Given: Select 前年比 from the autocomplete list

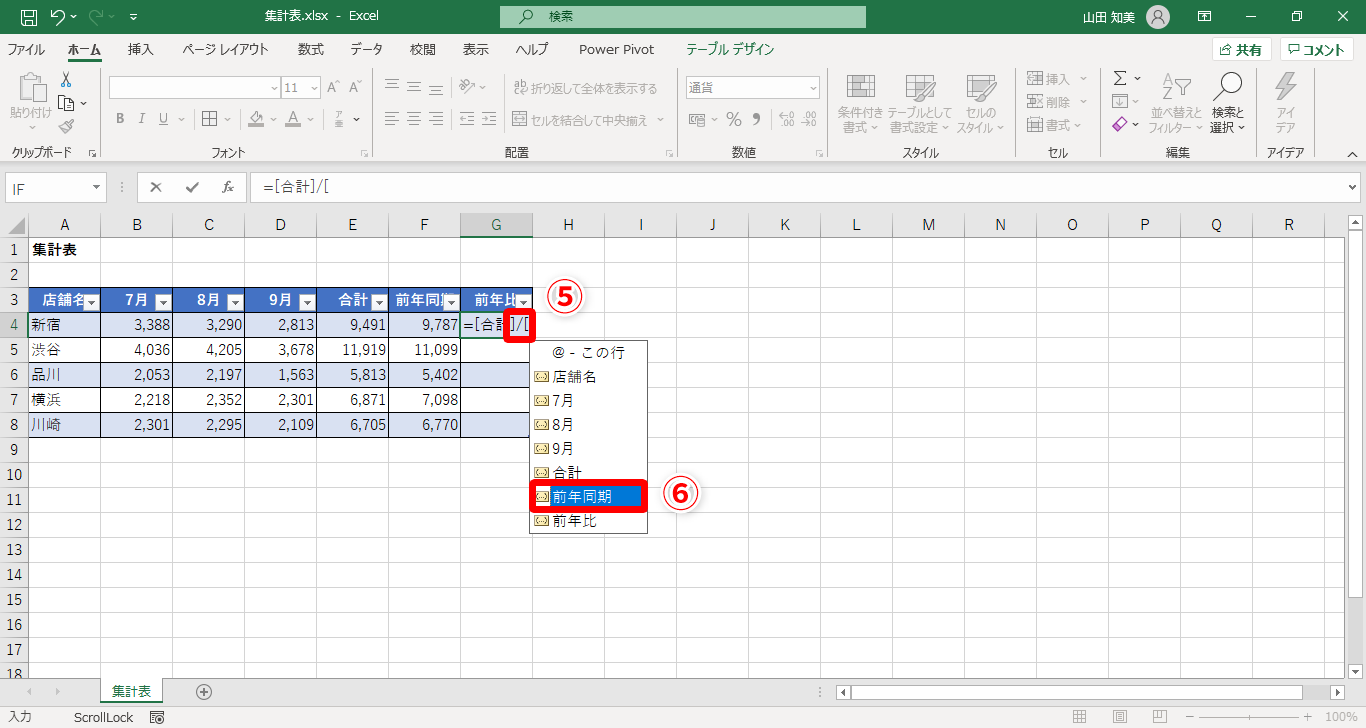Looking at the screenshot, I should (589, 520).
